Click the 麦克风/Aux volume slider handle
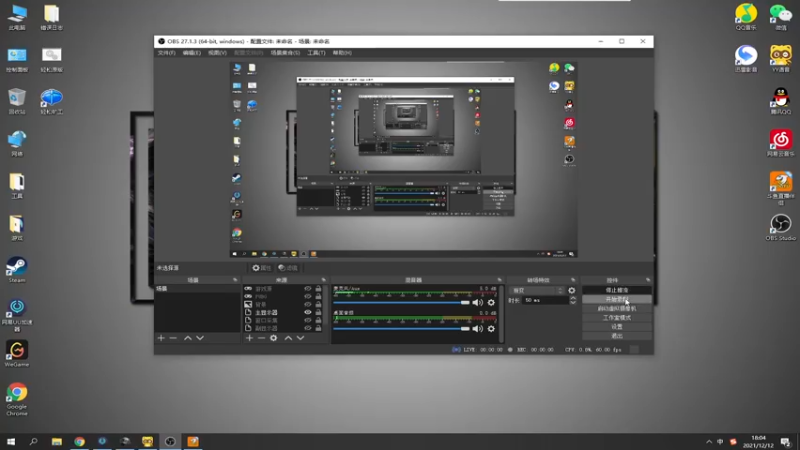Image resolution: width=800 pixels, height=450 pixels. tap(465, 303)
